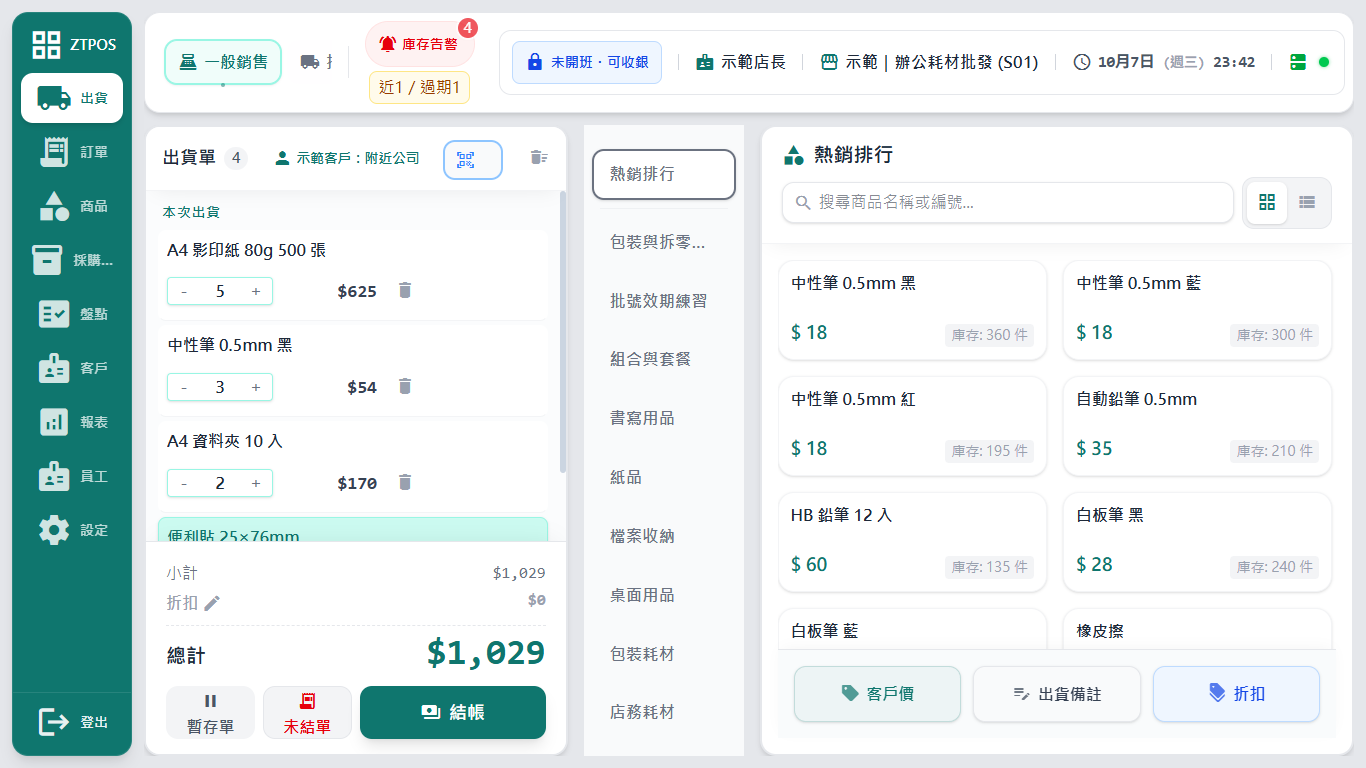
Task: Clear the 出貨單 with trash-list icon
Action: click(538, 157)
